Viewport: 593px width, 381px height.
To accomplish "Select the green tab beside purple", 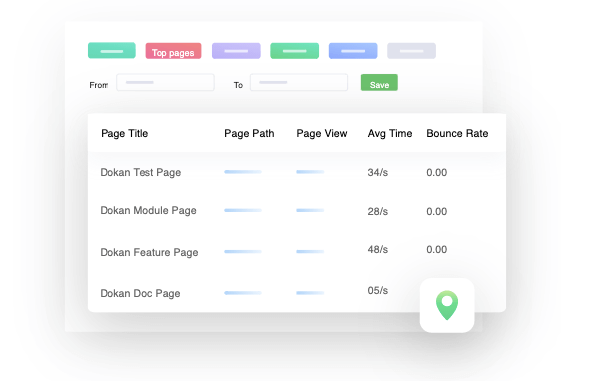I will coord(294,51).
